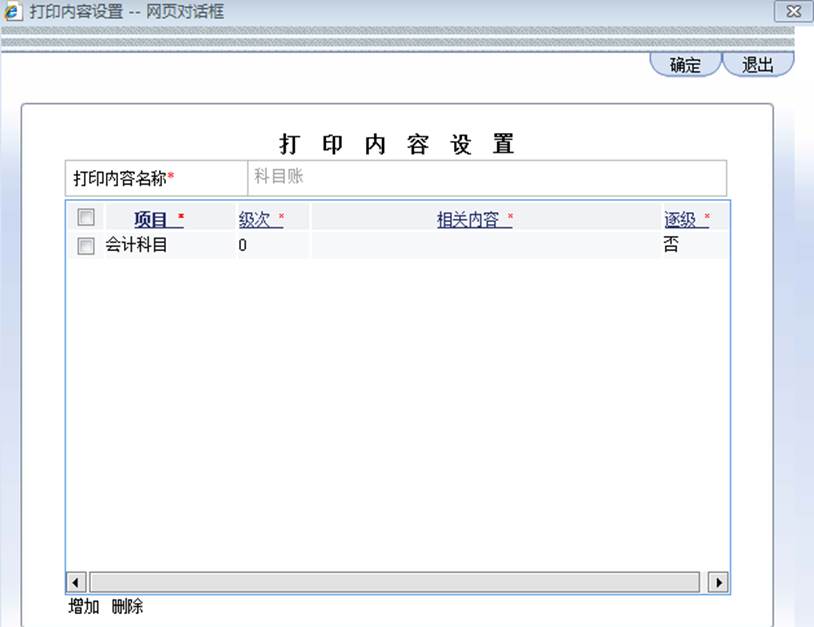
Task: Toggle the select-all checkbox in table header
Action: (x=86, y=217)
